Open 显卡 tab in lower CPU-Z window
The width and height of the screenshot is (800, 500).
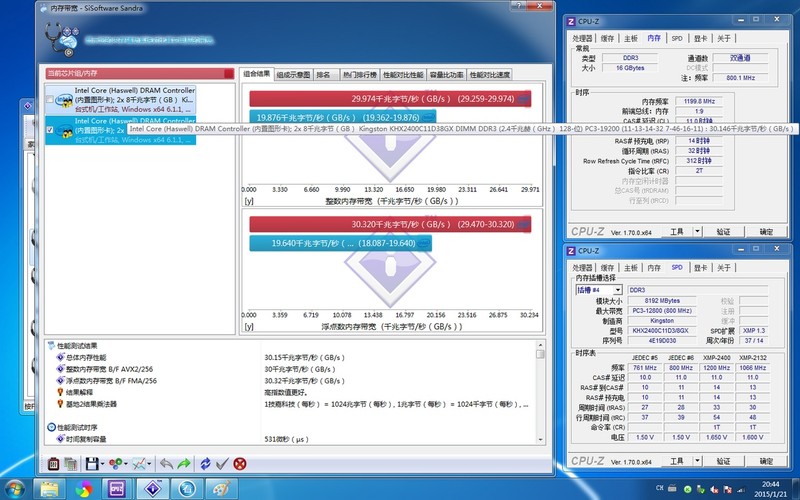(x=701, y=268)
